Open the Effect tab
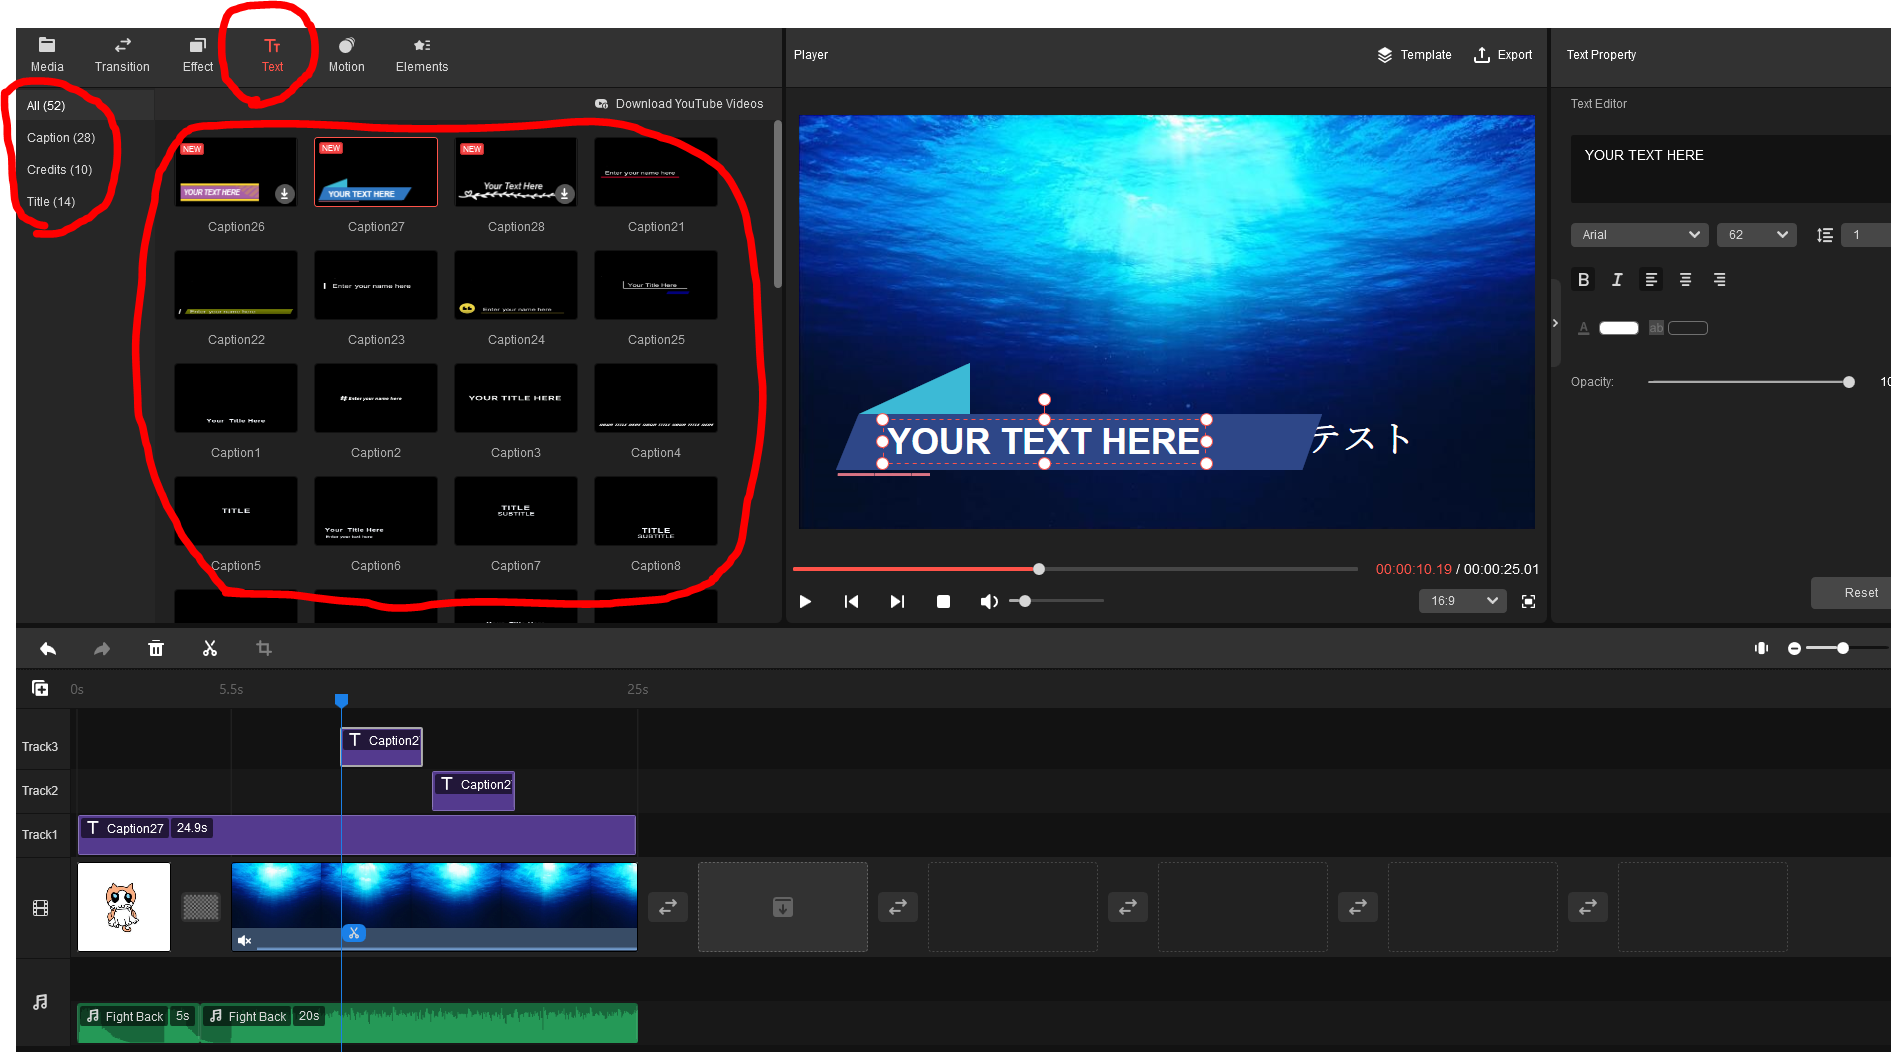Viewport: 1891px width, 1052px height. point(198,55)
